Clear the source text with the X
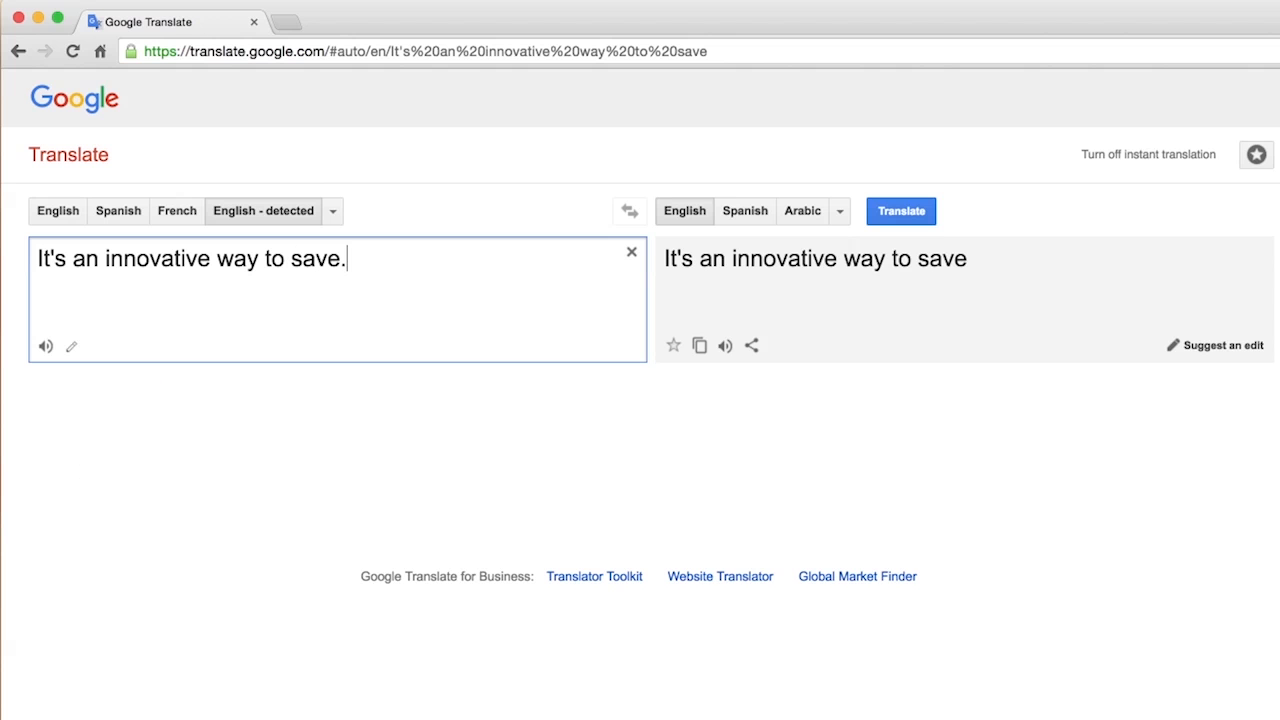Image resolution: width=1280 pixels, height=720 pixels. [x=632, y=252]
